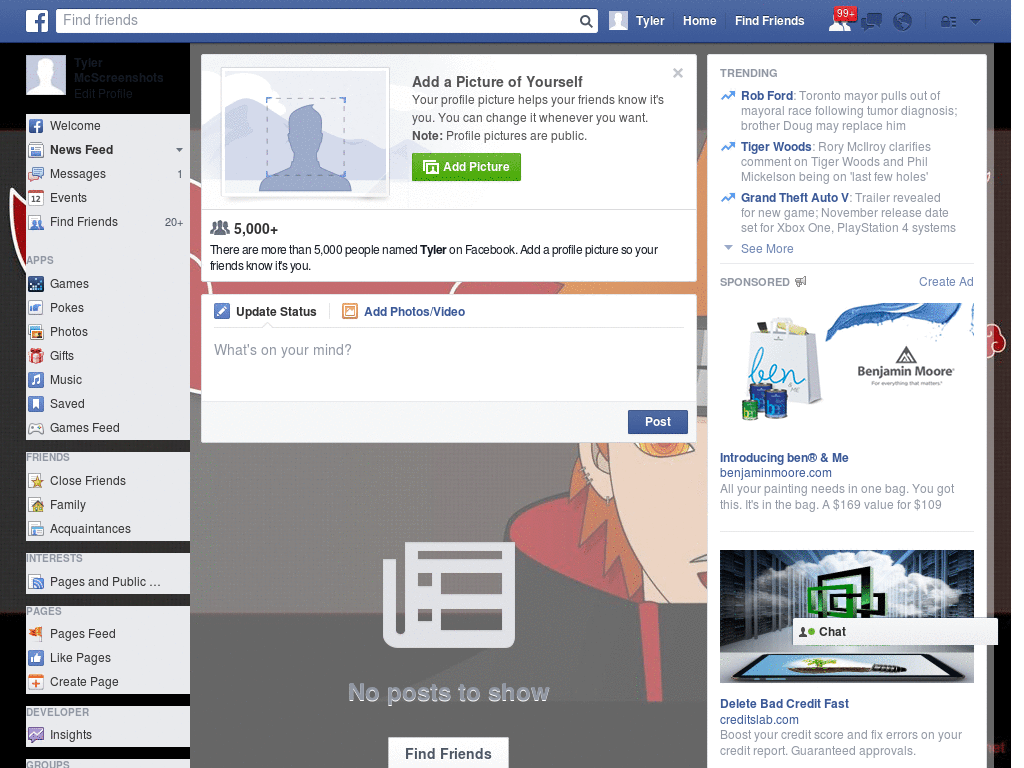
Task: Click the Find Friends button below No posts
Action: point(448,753)
